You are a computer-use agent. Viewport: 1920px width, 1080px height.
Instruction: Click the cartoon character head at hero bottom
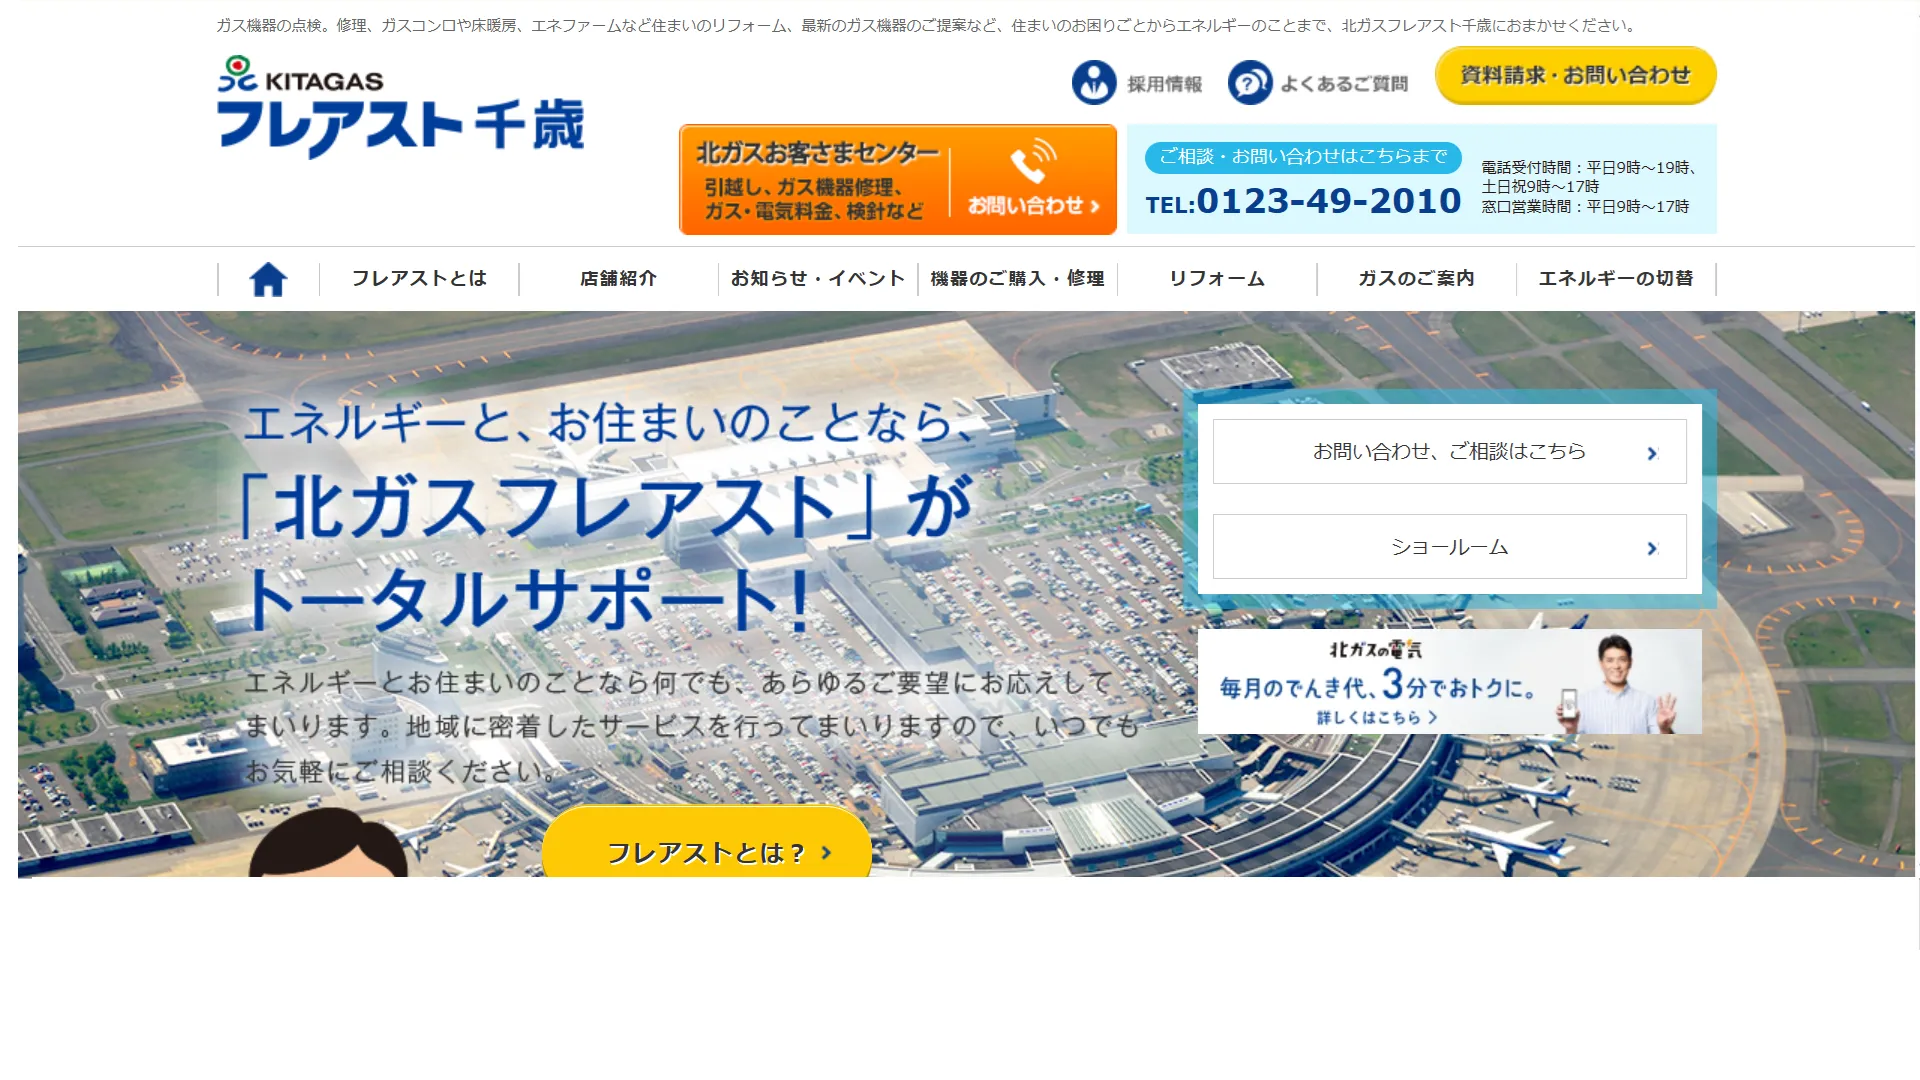tap(328, 843)
